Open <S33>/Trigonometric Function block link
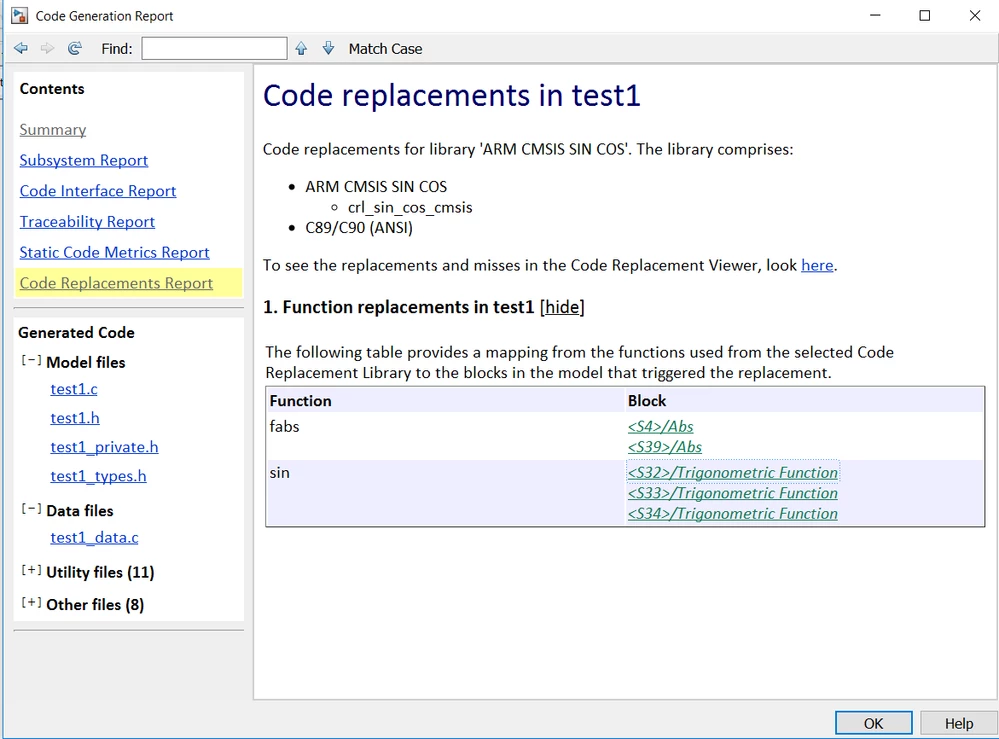Viewport: 999px width, 739px height. pyautogui.click(x=733, y=493)
